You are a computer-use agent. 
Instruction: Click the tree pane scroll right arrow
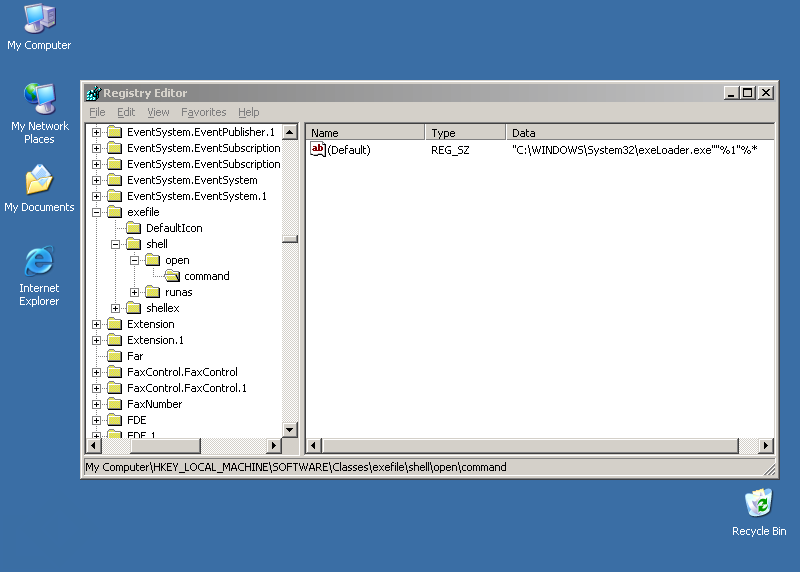(274, 445)
